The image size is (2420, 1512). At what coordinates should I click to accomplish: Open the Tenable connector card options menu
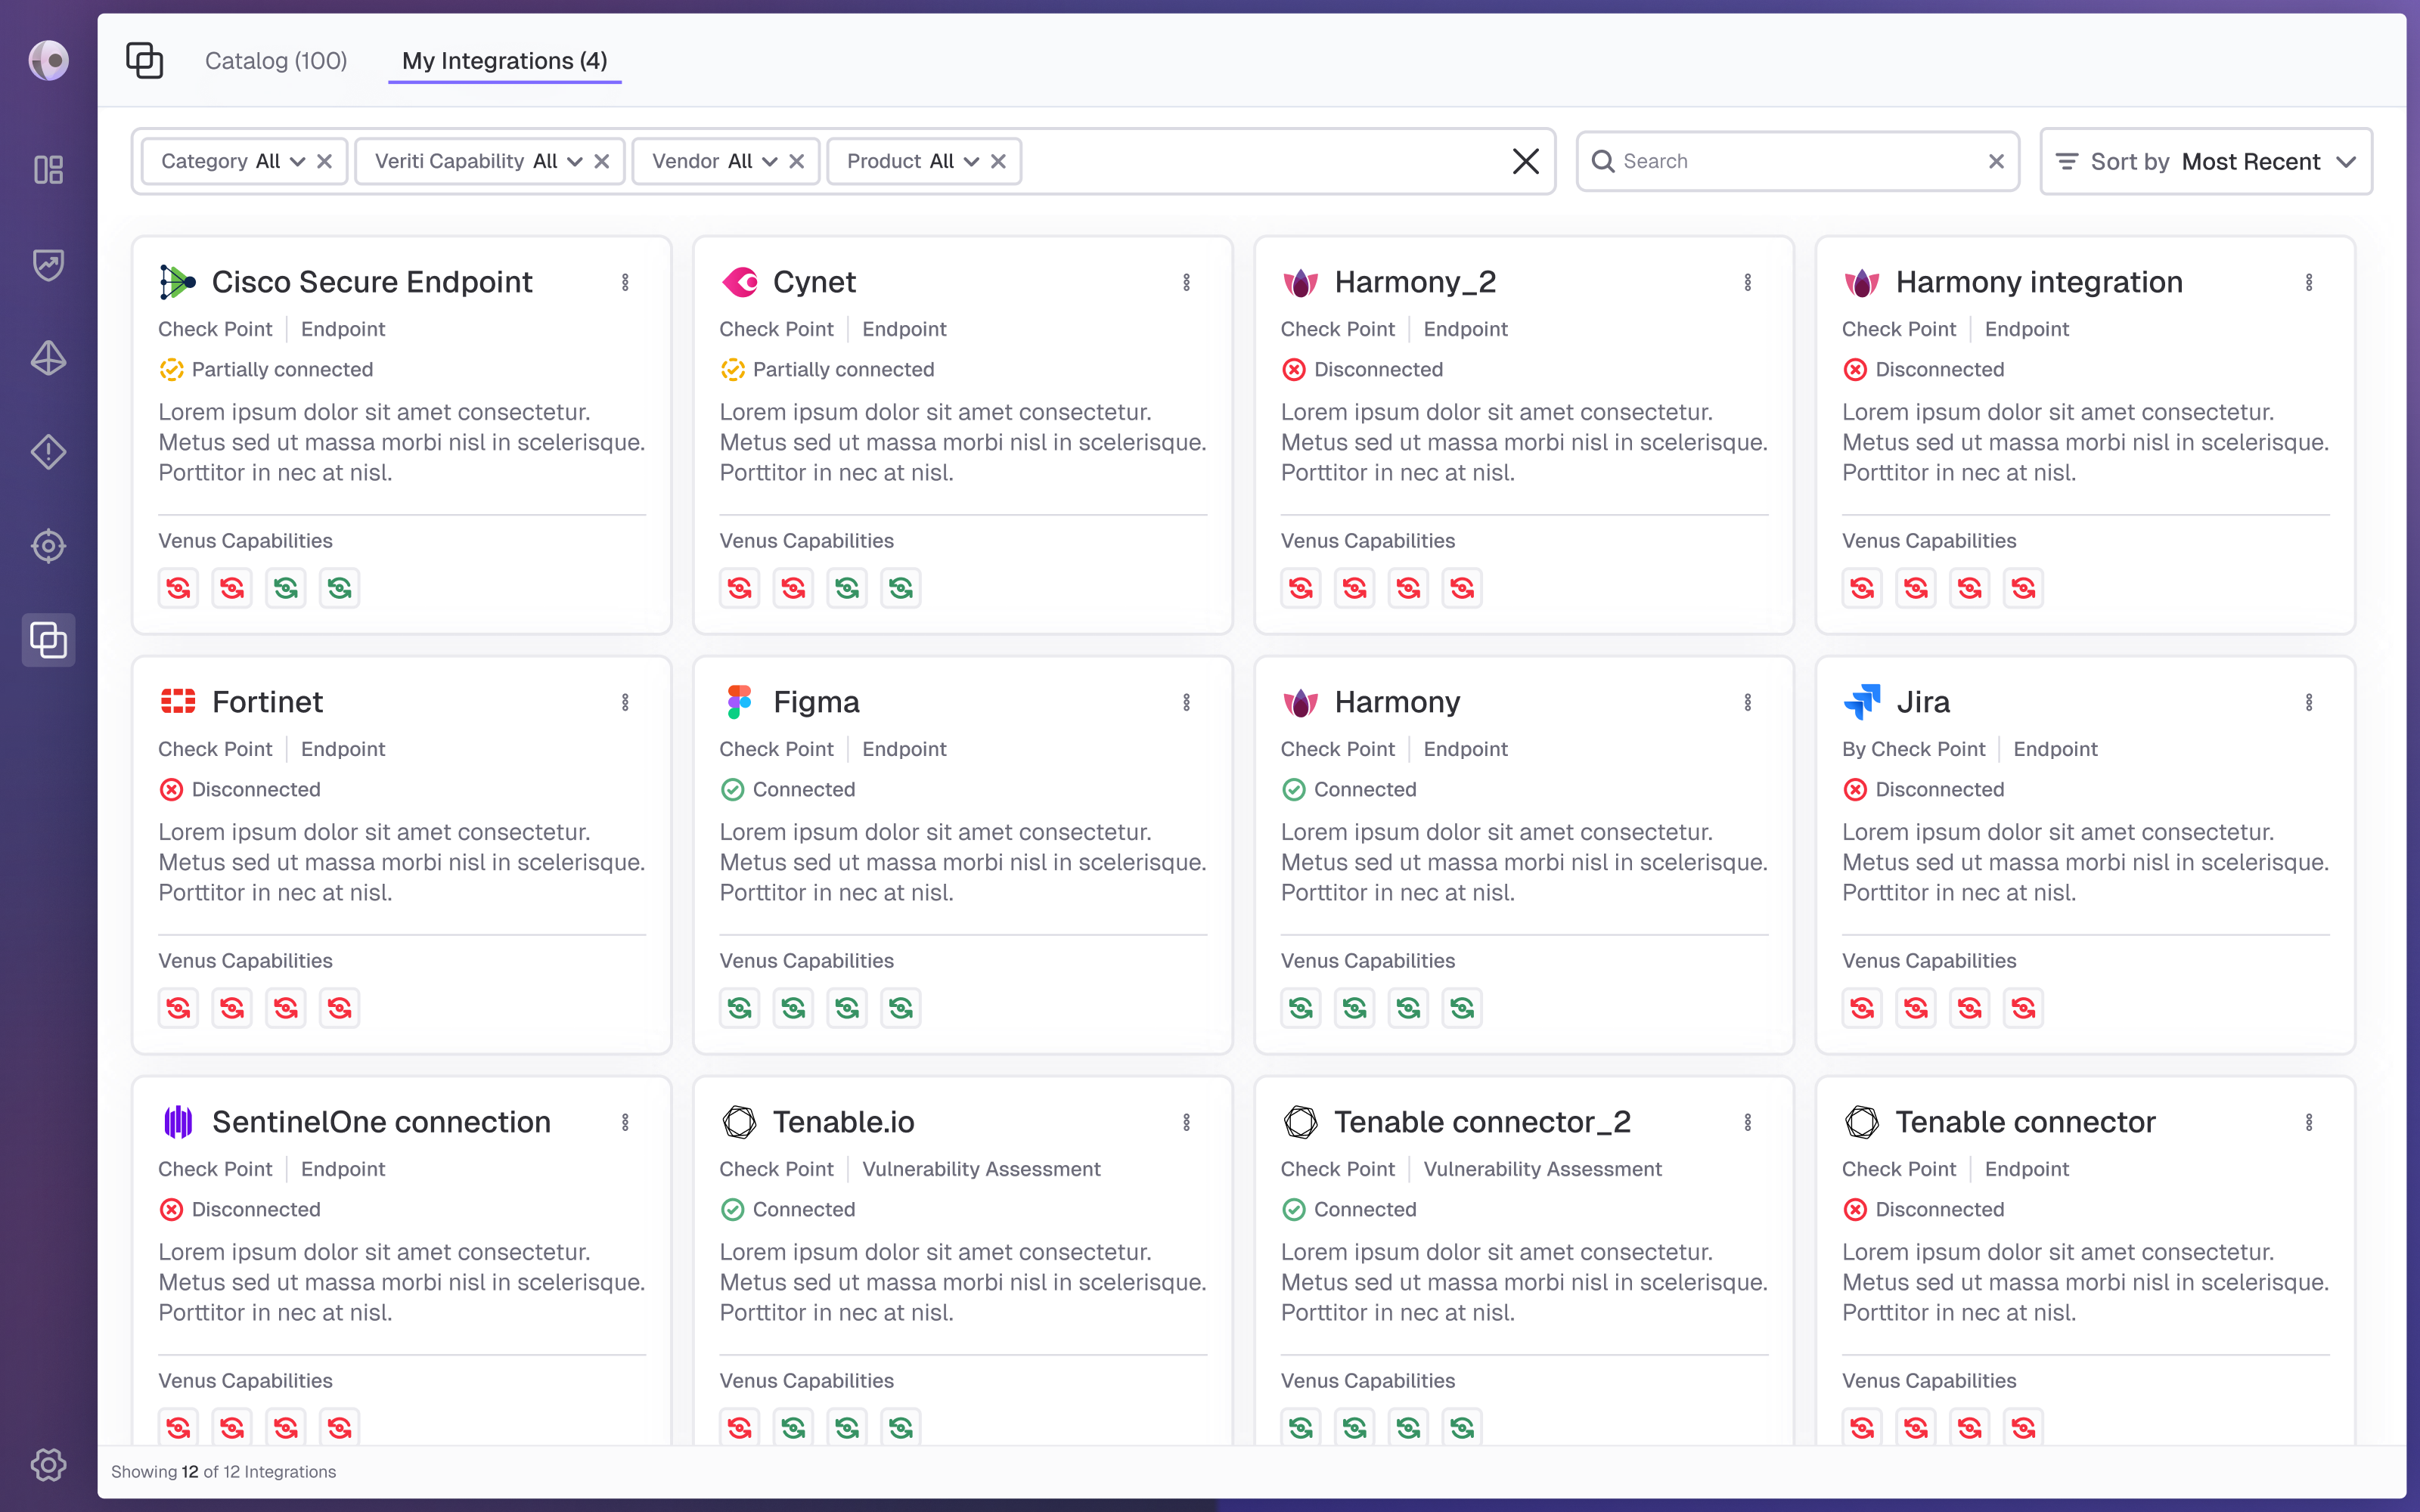(2309, 1122)
